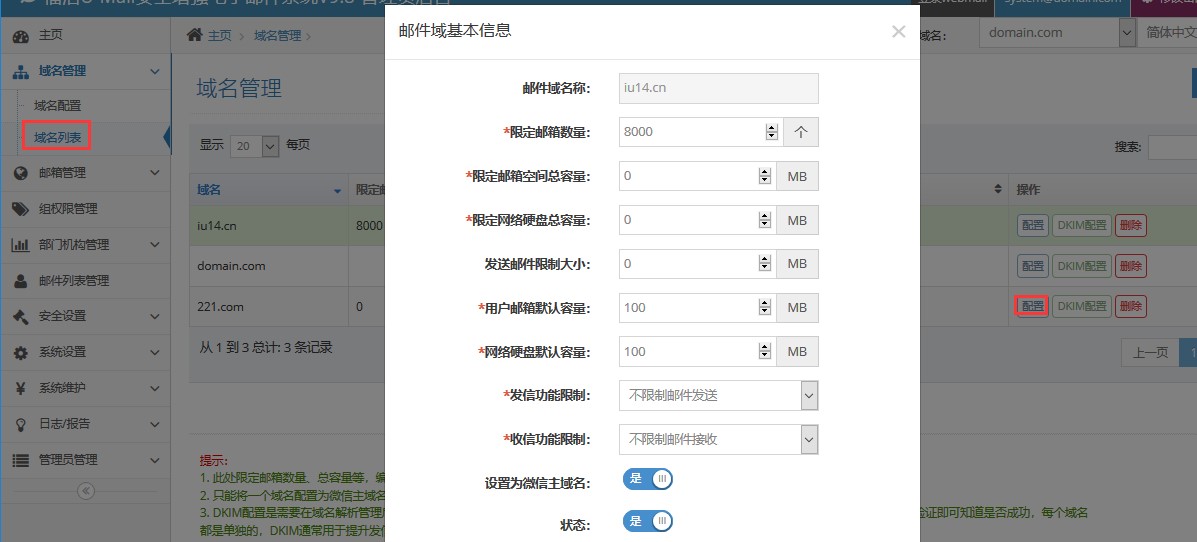Collapse the sidebar with double-arrow button
The height and width of the screenshot is (542, 1197).
point(85,491)
